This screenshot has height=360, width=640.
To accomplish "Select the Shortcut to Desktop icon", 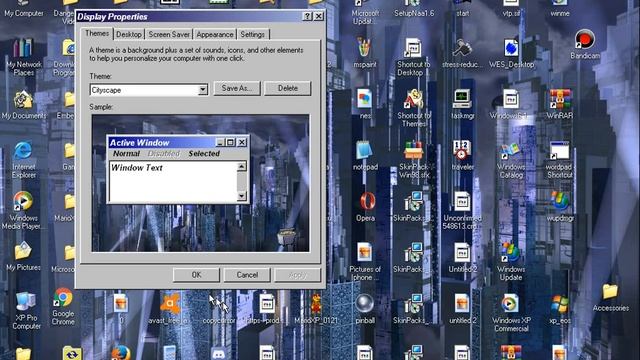I will [x=413, y=57].
